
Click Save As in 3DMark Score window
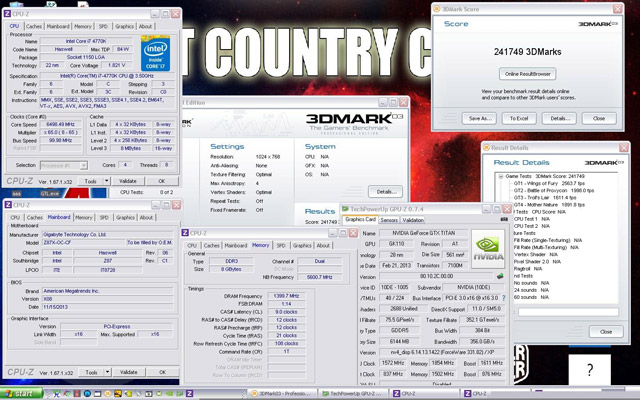[x=479, y=118]
